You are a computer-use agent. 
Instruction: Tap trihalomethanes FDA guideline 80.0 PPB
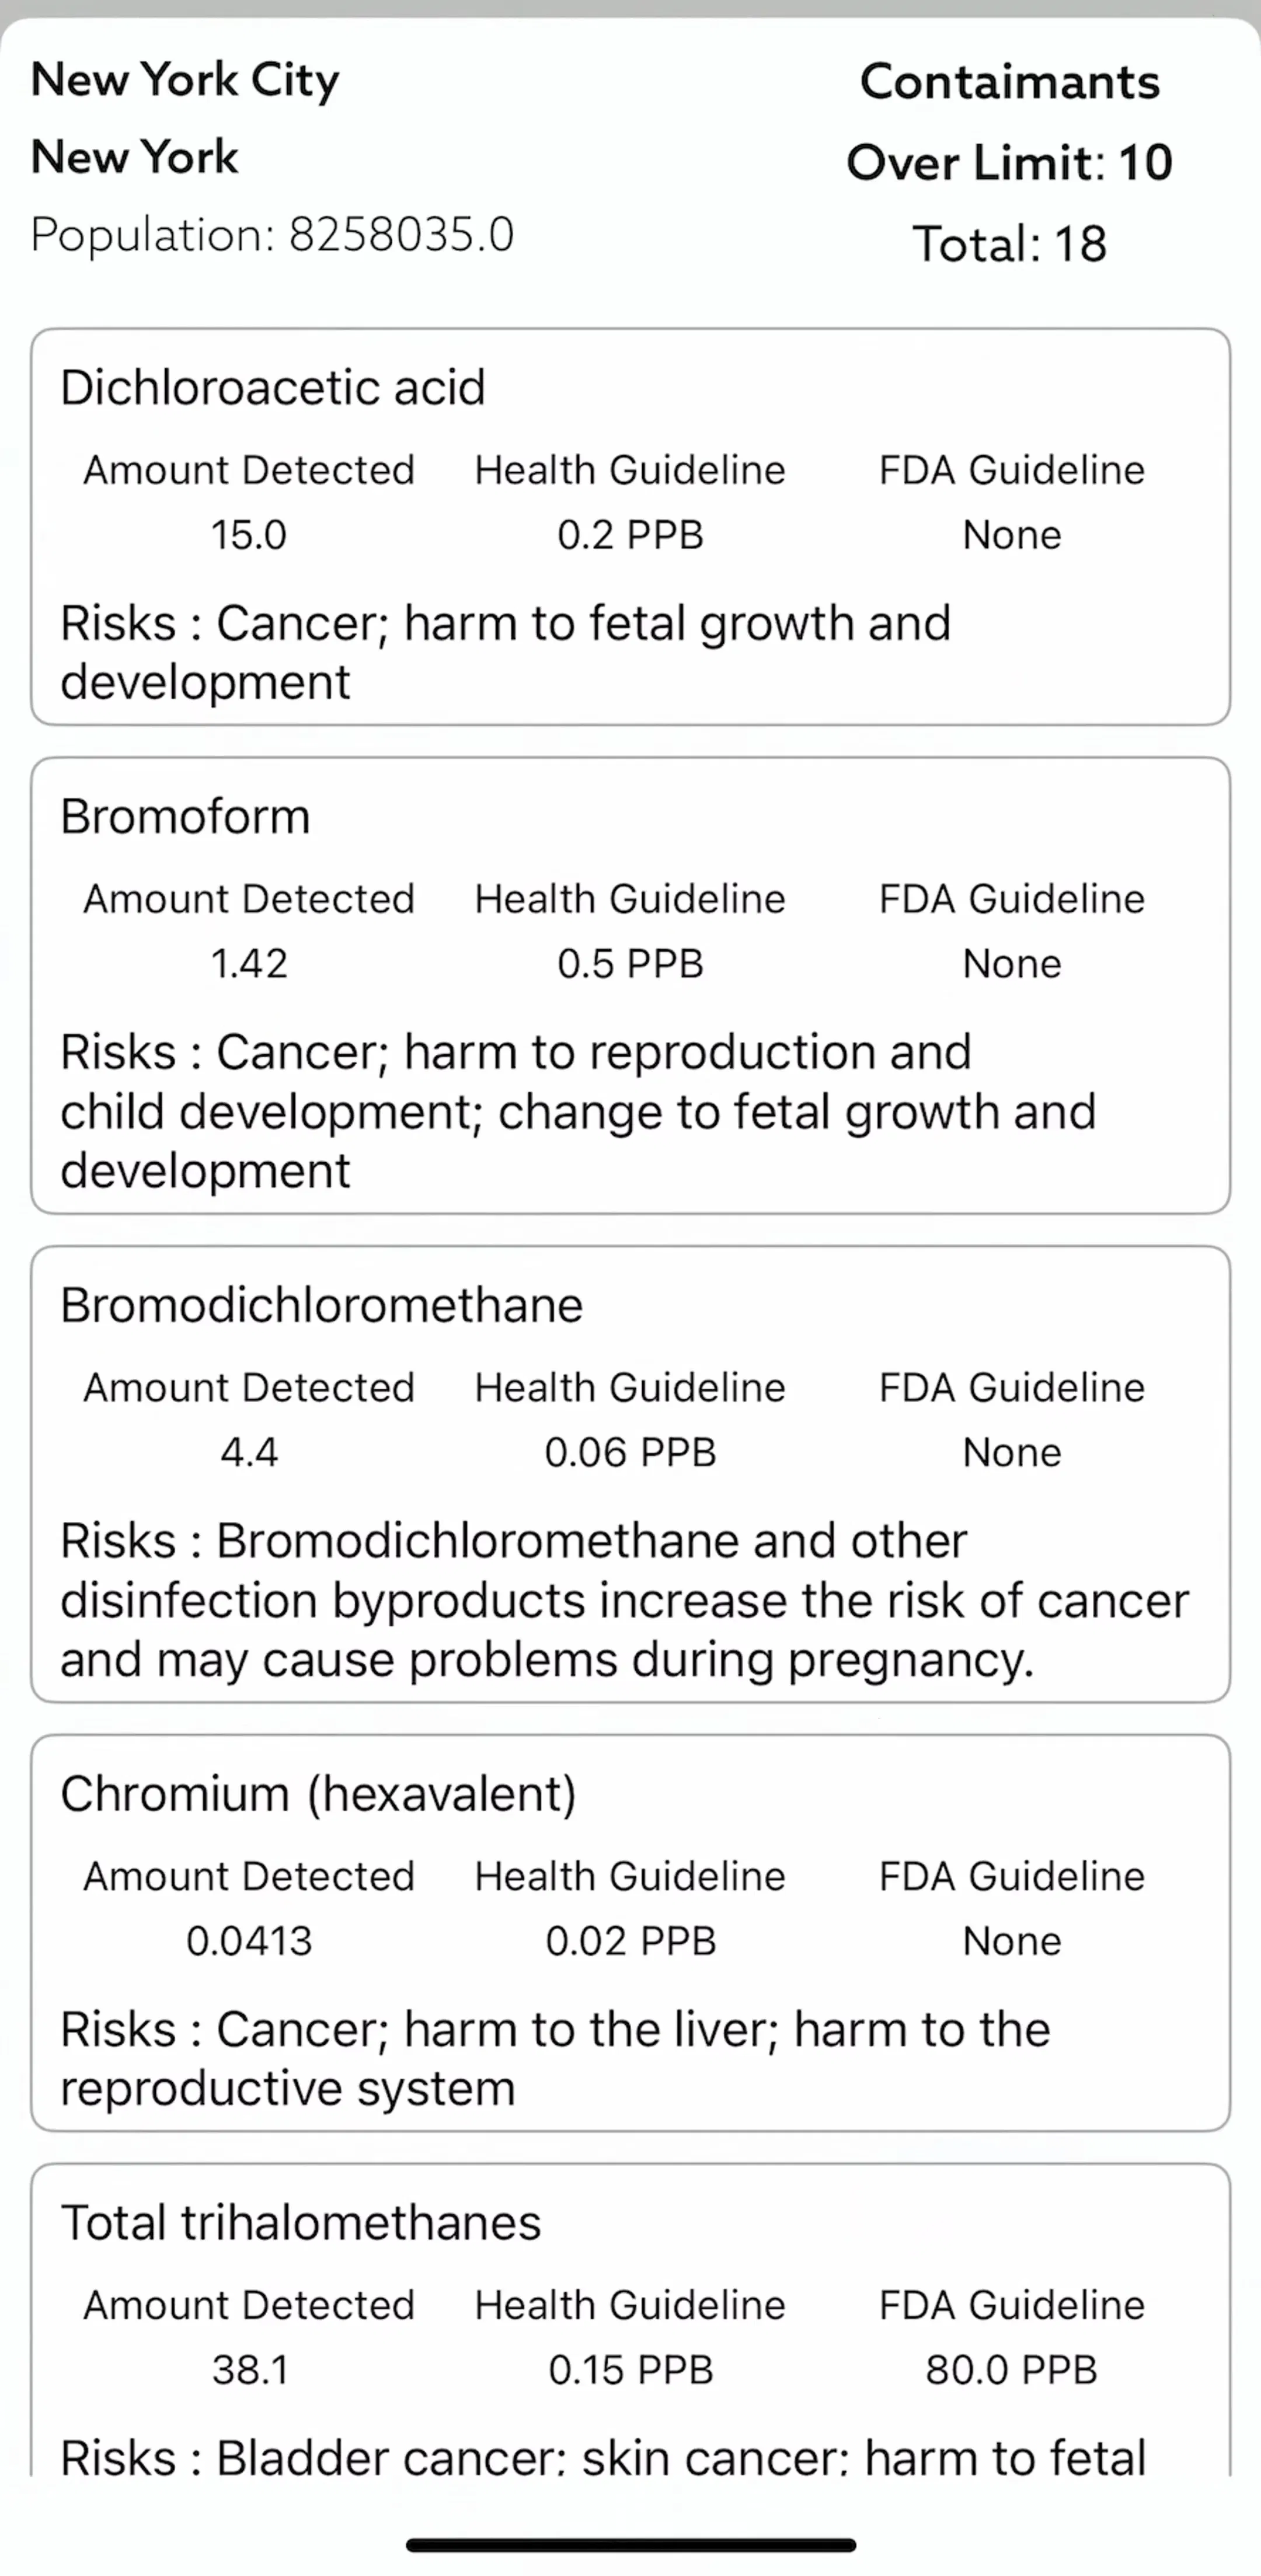click(x=1011, y=2370)
